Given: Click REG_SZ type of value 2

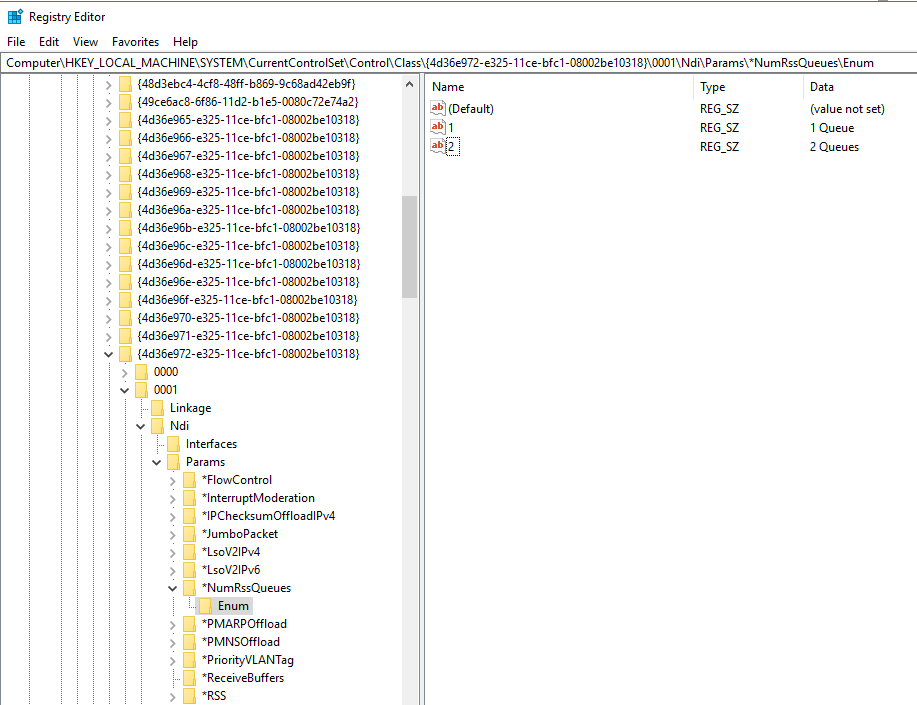Looking at the screenshot, I should point(719,147).
